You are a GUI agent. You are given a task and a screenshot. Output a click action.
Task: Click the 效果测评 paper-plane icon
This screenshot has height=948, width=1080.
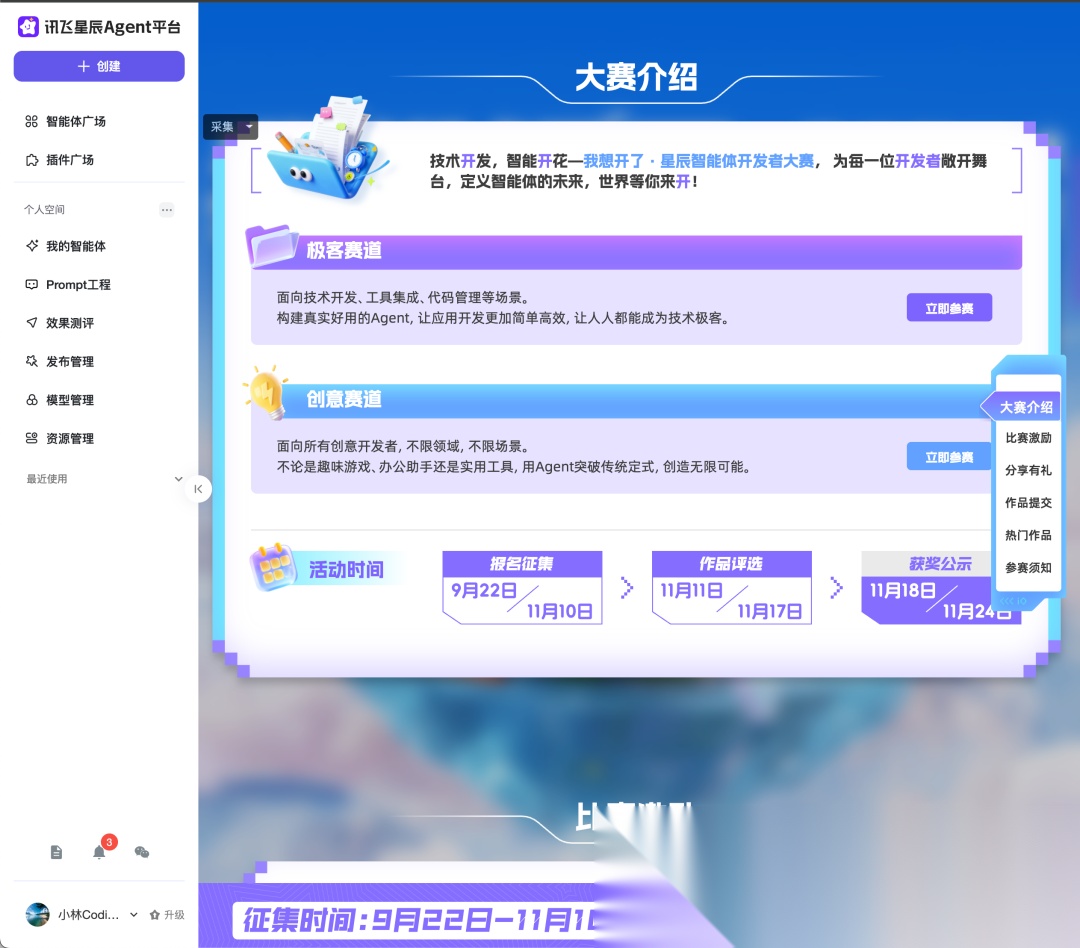click(x=32, y=323)
